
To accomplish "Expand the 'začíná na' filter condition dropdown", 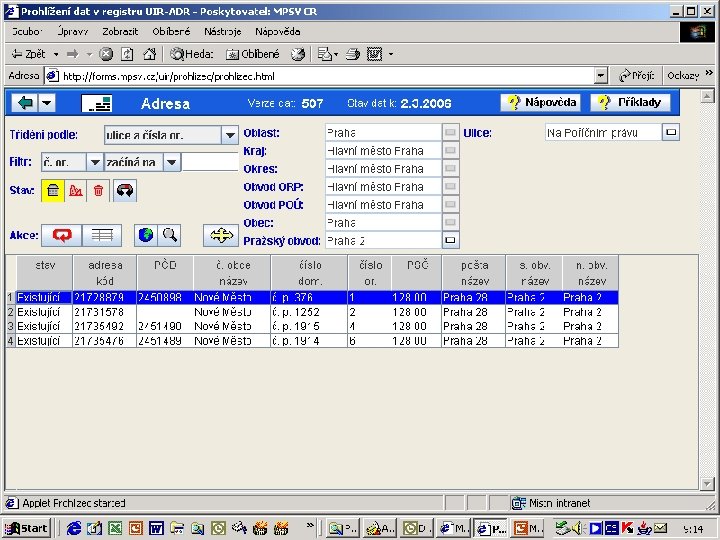I will (x=171, y=162).
